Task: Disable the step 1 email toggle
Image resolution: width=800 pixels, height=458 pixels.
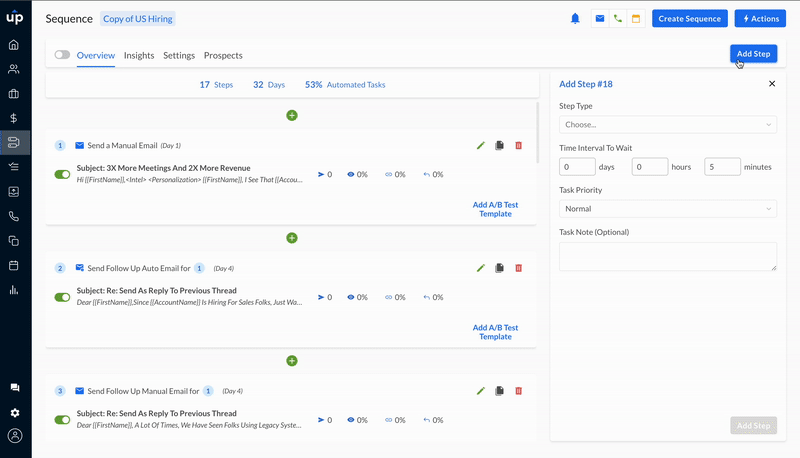Action: tap(62, 174)
